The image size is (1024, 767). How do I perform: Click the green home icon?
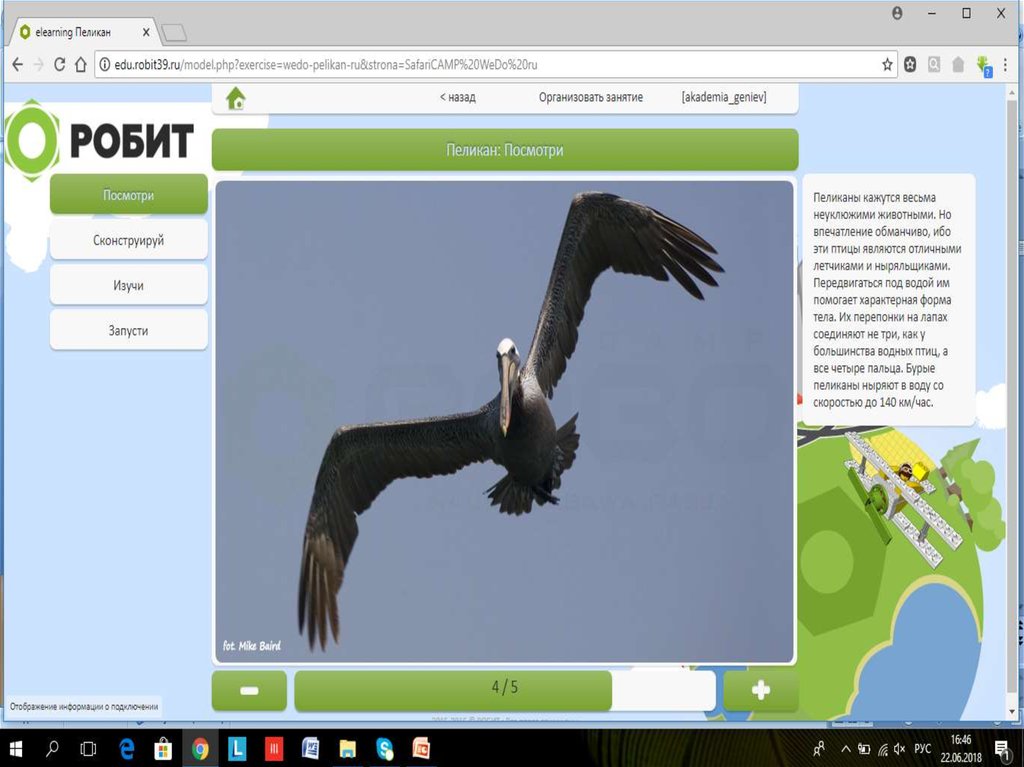pyautogui.click(x=236, y=98)
